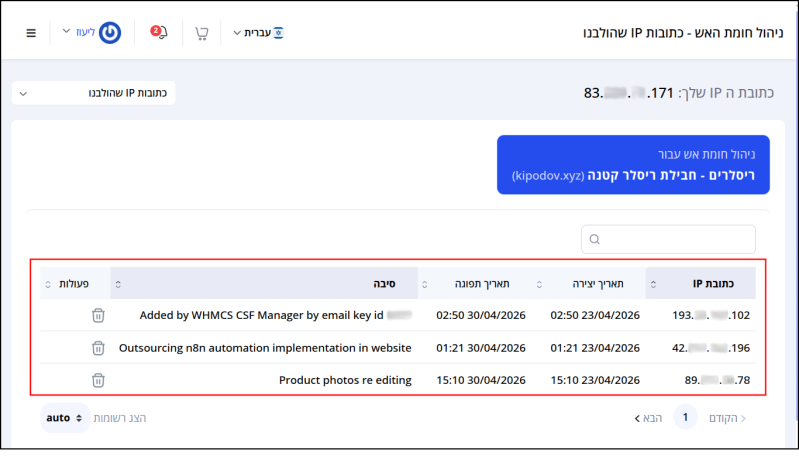
Task: Click creation date 15:10 23/04/2026
Action: coord(595,380)
